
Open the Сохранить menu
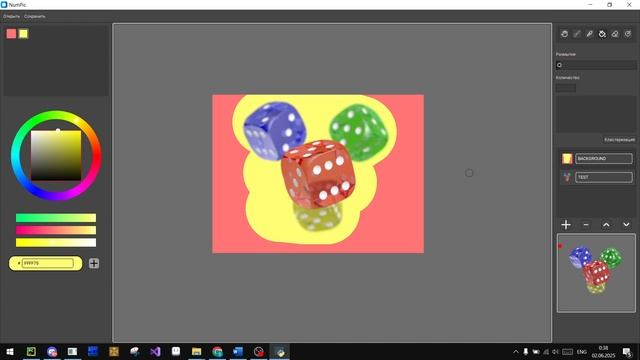pyautogui.click(x=35, y=16)
